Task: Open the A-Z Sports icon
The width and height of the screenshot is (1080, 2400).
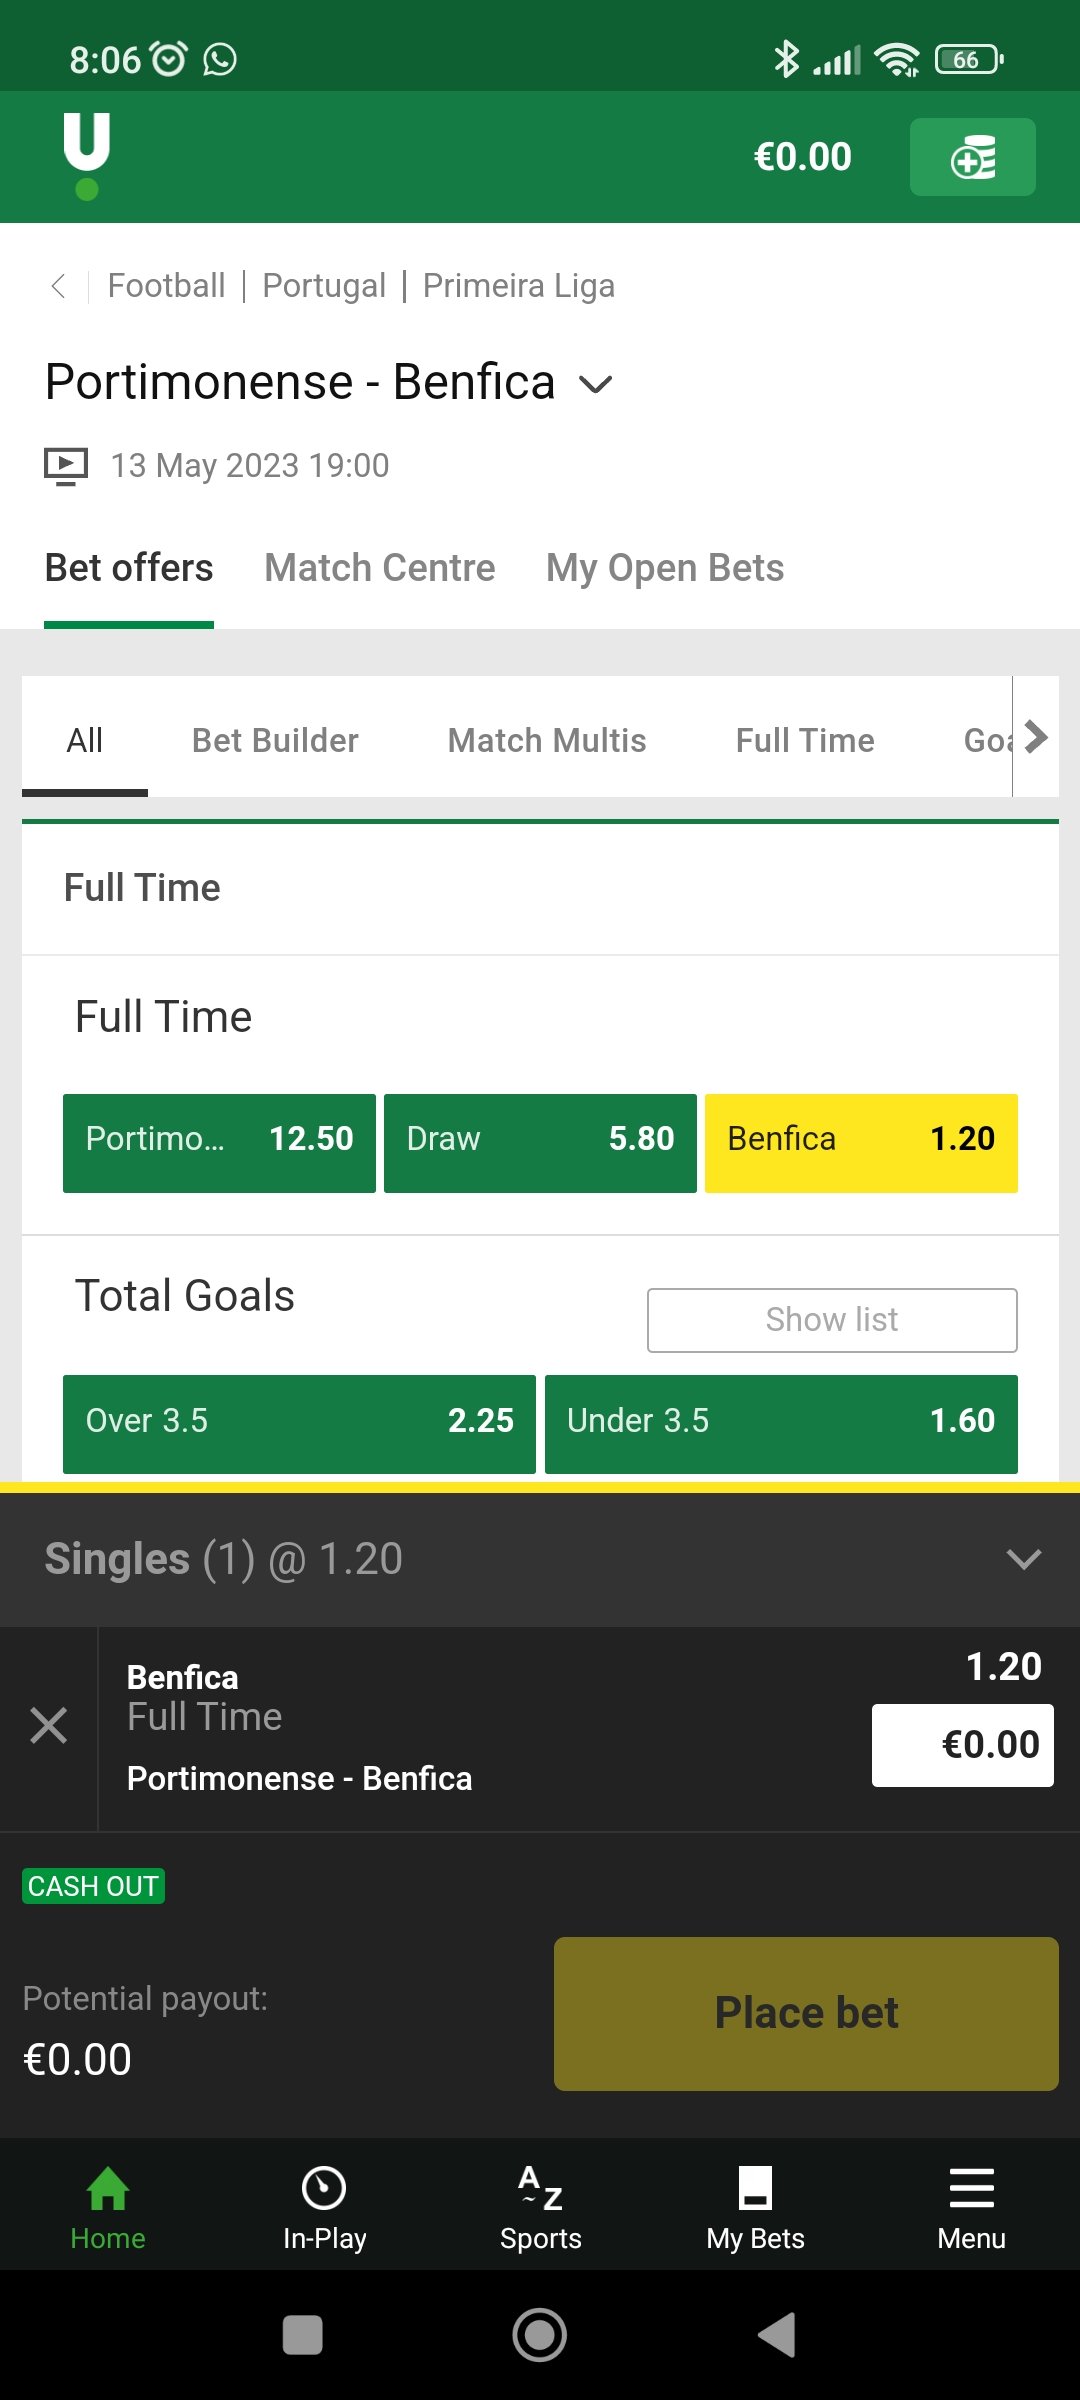Action: pos(540,2188)
